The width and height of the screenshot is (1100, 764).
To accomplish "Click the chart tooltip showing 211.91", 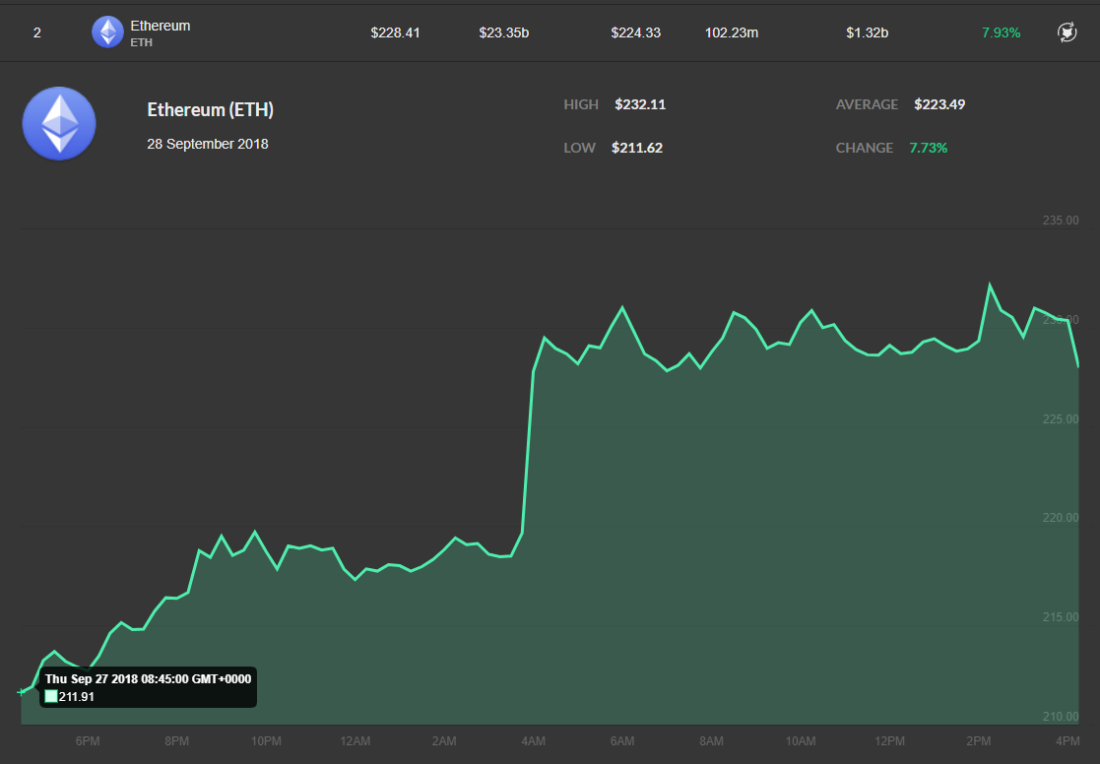I will click(148, 688).
